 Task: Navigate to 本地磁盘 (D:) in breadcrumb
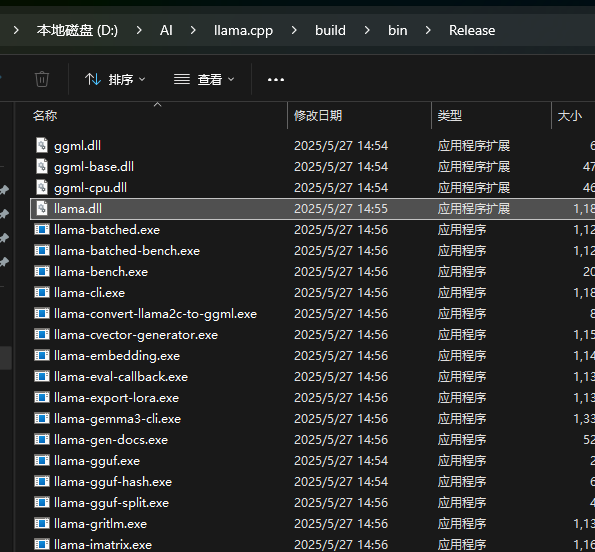pyautogui.click(x=77, y=30)
